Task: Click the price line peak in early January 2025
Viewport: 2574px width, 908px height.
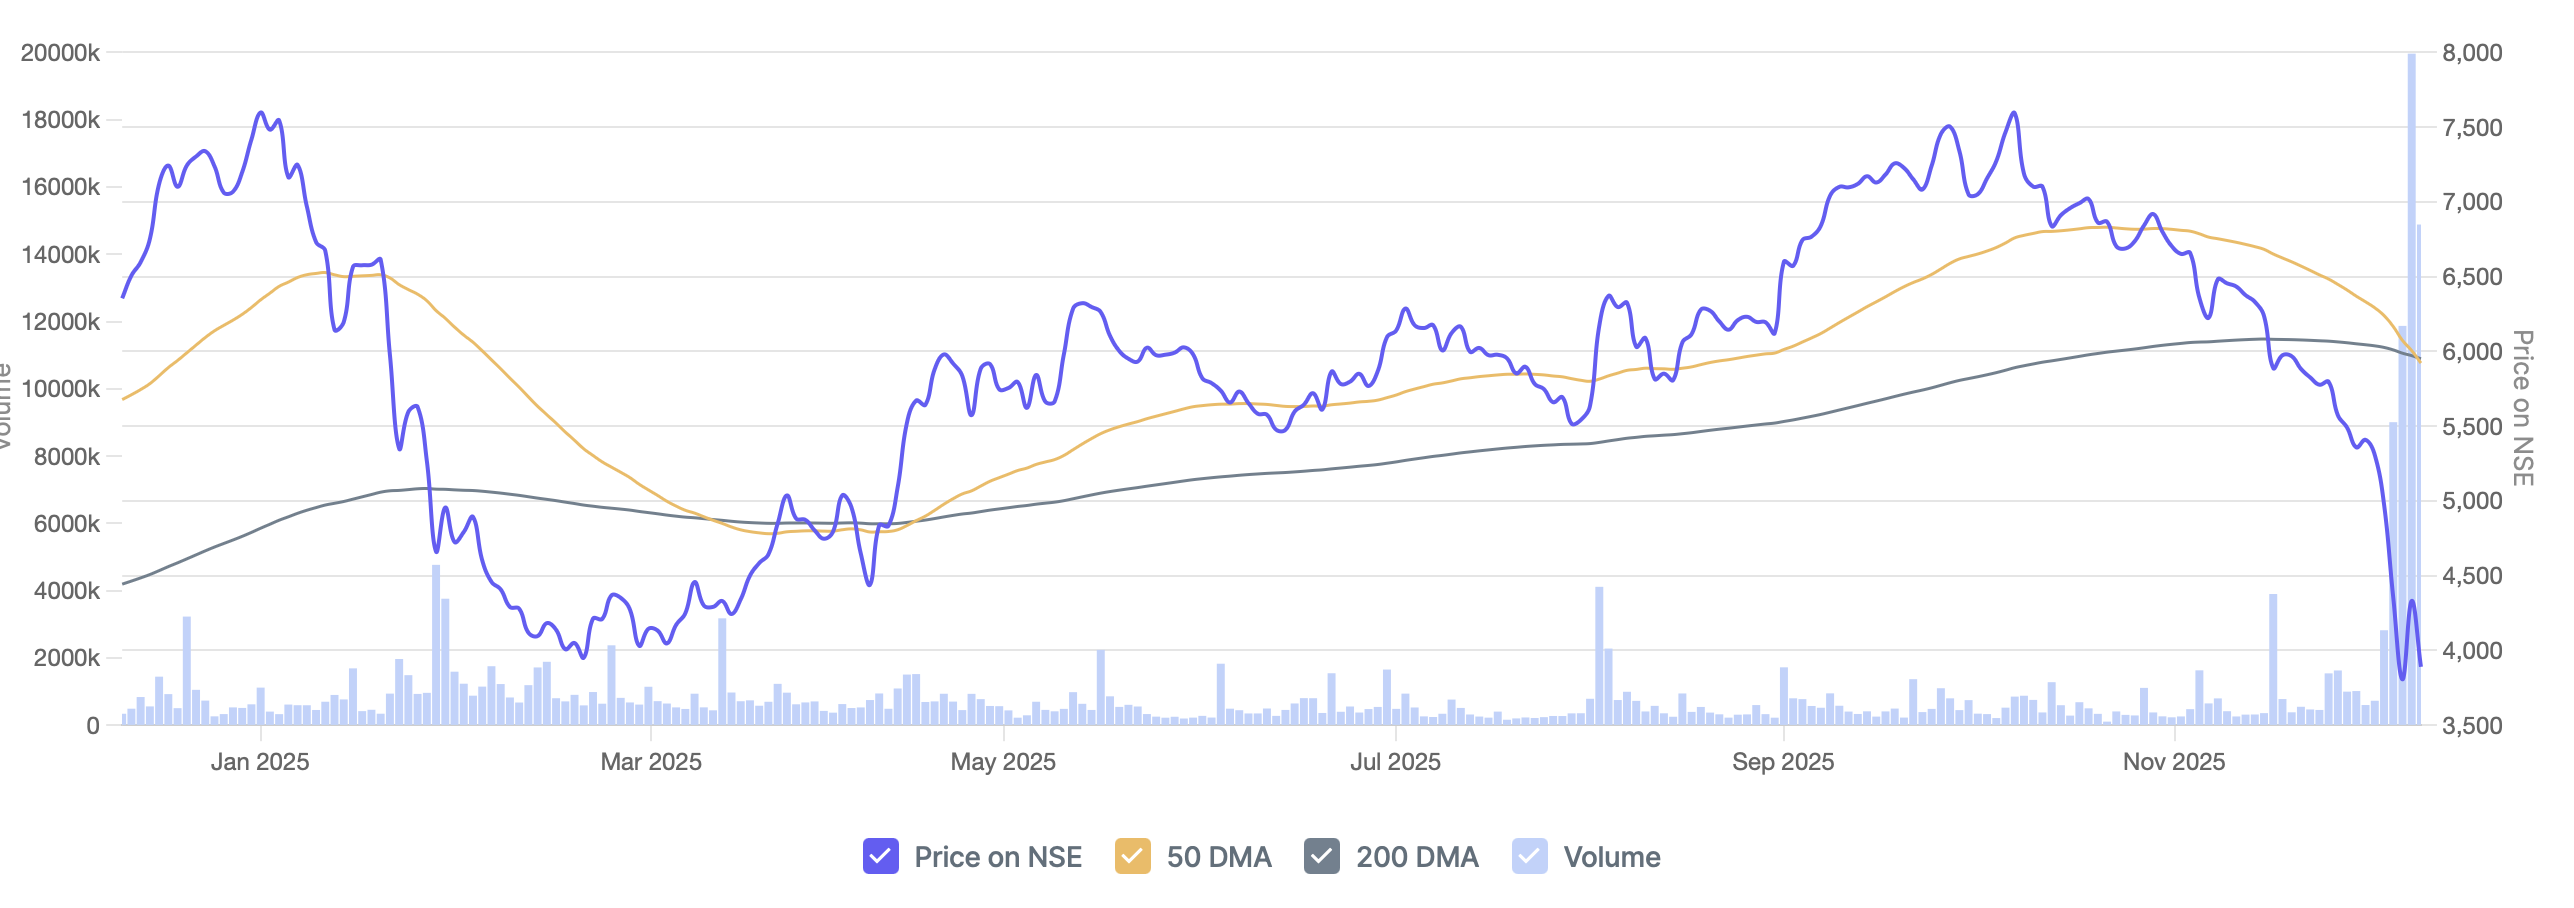Action: pos(261,113)
